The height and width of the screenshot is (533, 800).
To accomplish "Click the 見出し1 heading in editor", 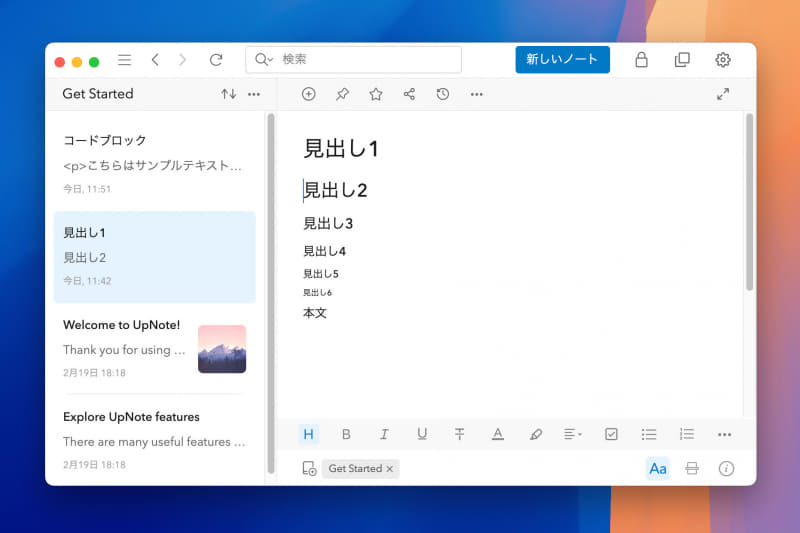I will (x=341, y=149).
